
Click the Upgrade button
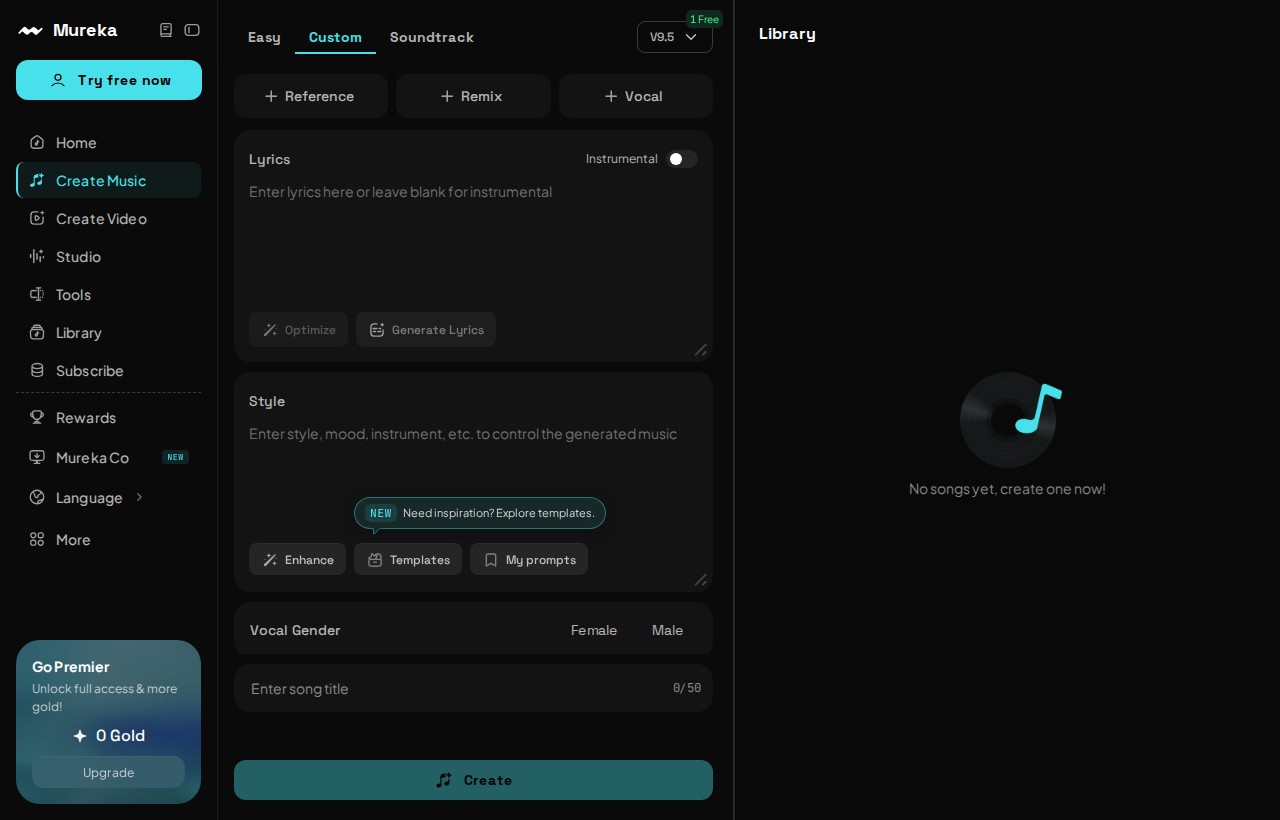[x=108, y=772]
